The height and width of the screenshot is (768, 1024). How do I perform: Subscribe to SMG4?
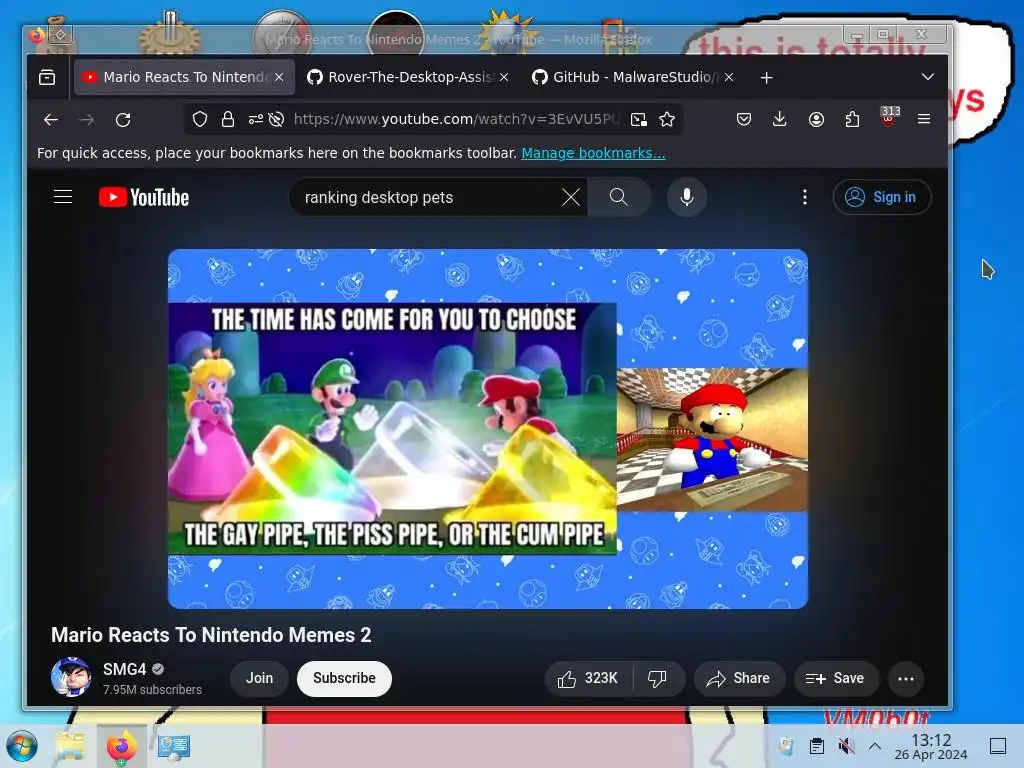click(x=344, y=679)
